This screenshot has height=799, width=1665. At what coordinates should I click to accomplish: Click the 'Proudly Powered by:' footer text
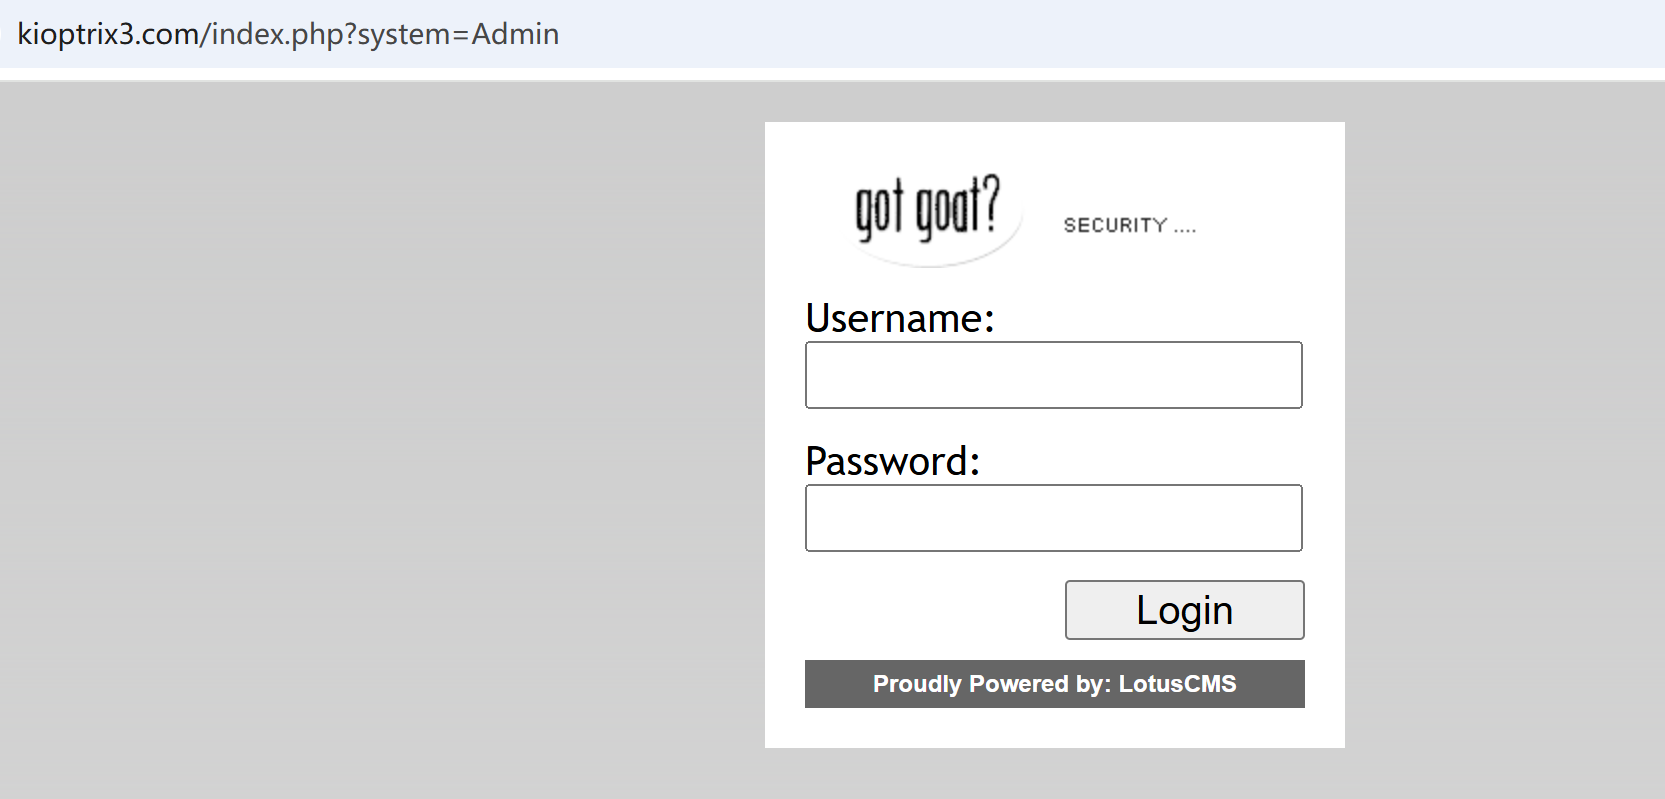click(991, 684)
